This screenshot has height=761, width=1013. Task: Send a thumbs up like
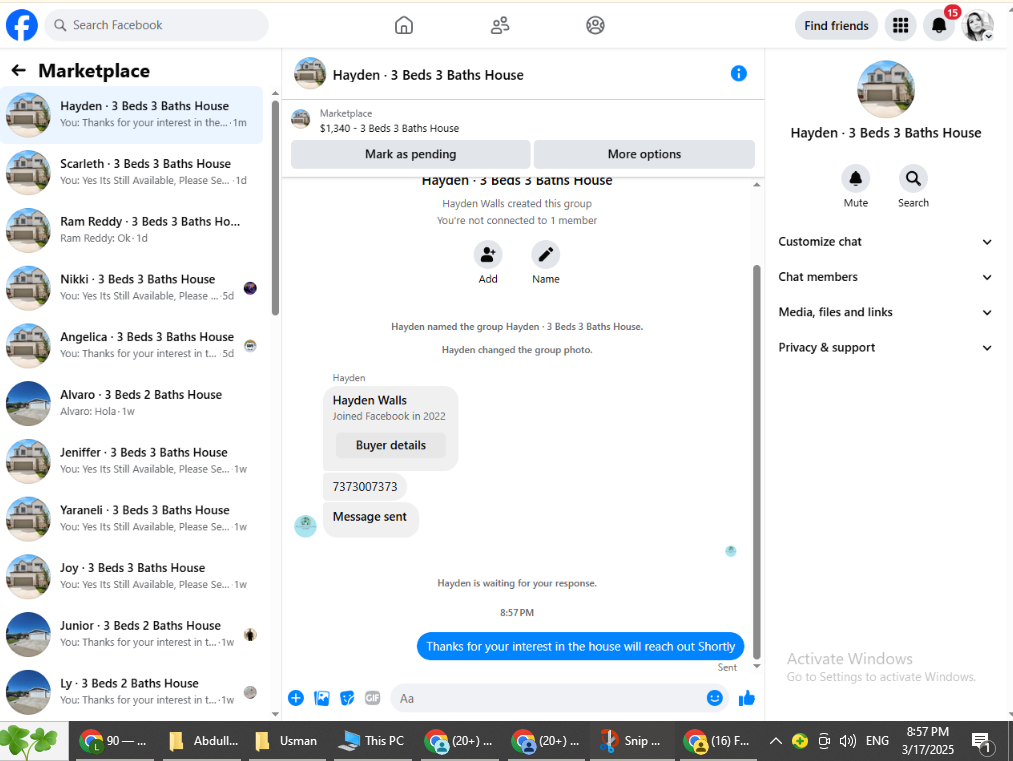coord(747,698)
